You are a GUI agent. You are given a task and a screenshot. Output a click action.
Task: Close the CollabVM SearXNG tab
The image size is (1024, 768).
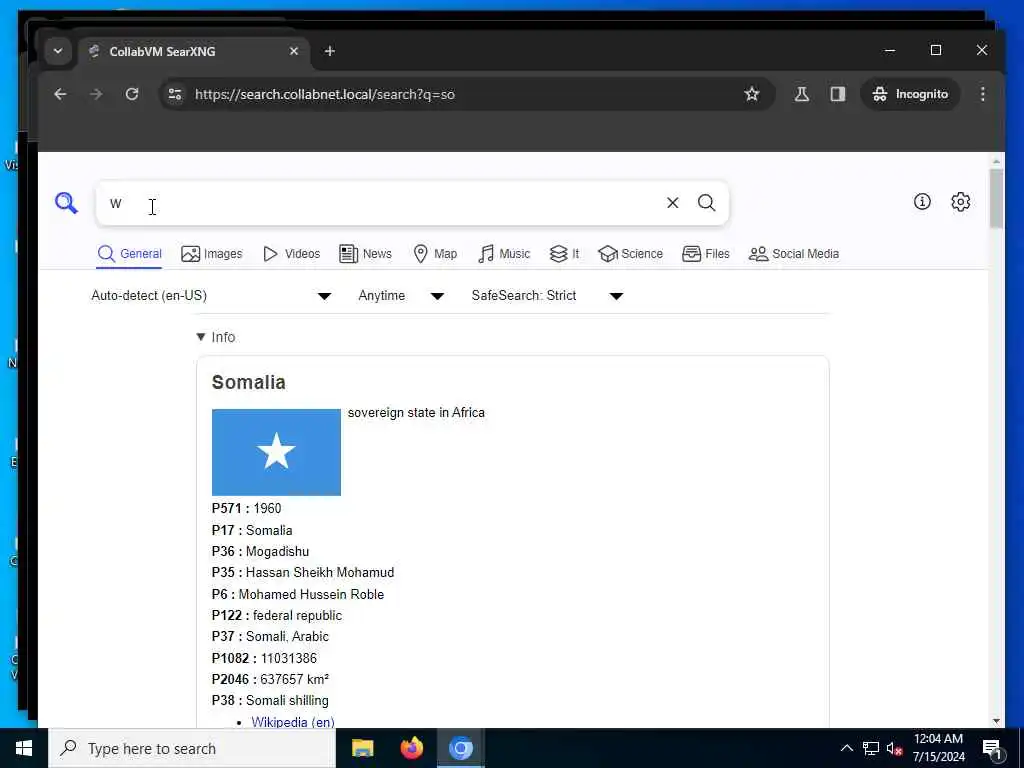click(x=294, y=51)
